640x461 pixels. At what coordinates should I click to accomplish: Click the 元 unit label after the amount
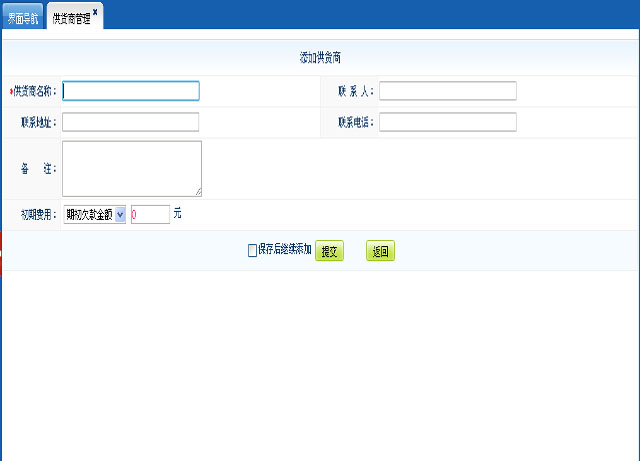tap(177, 214)
